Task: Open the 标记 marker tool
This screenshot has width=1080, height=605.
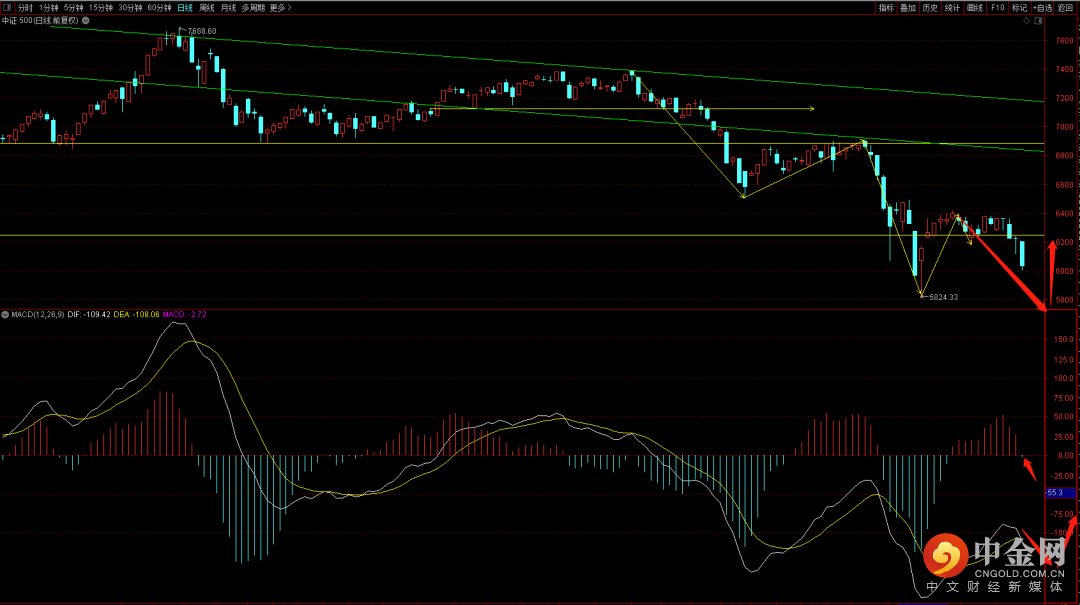Action: 1019,7
